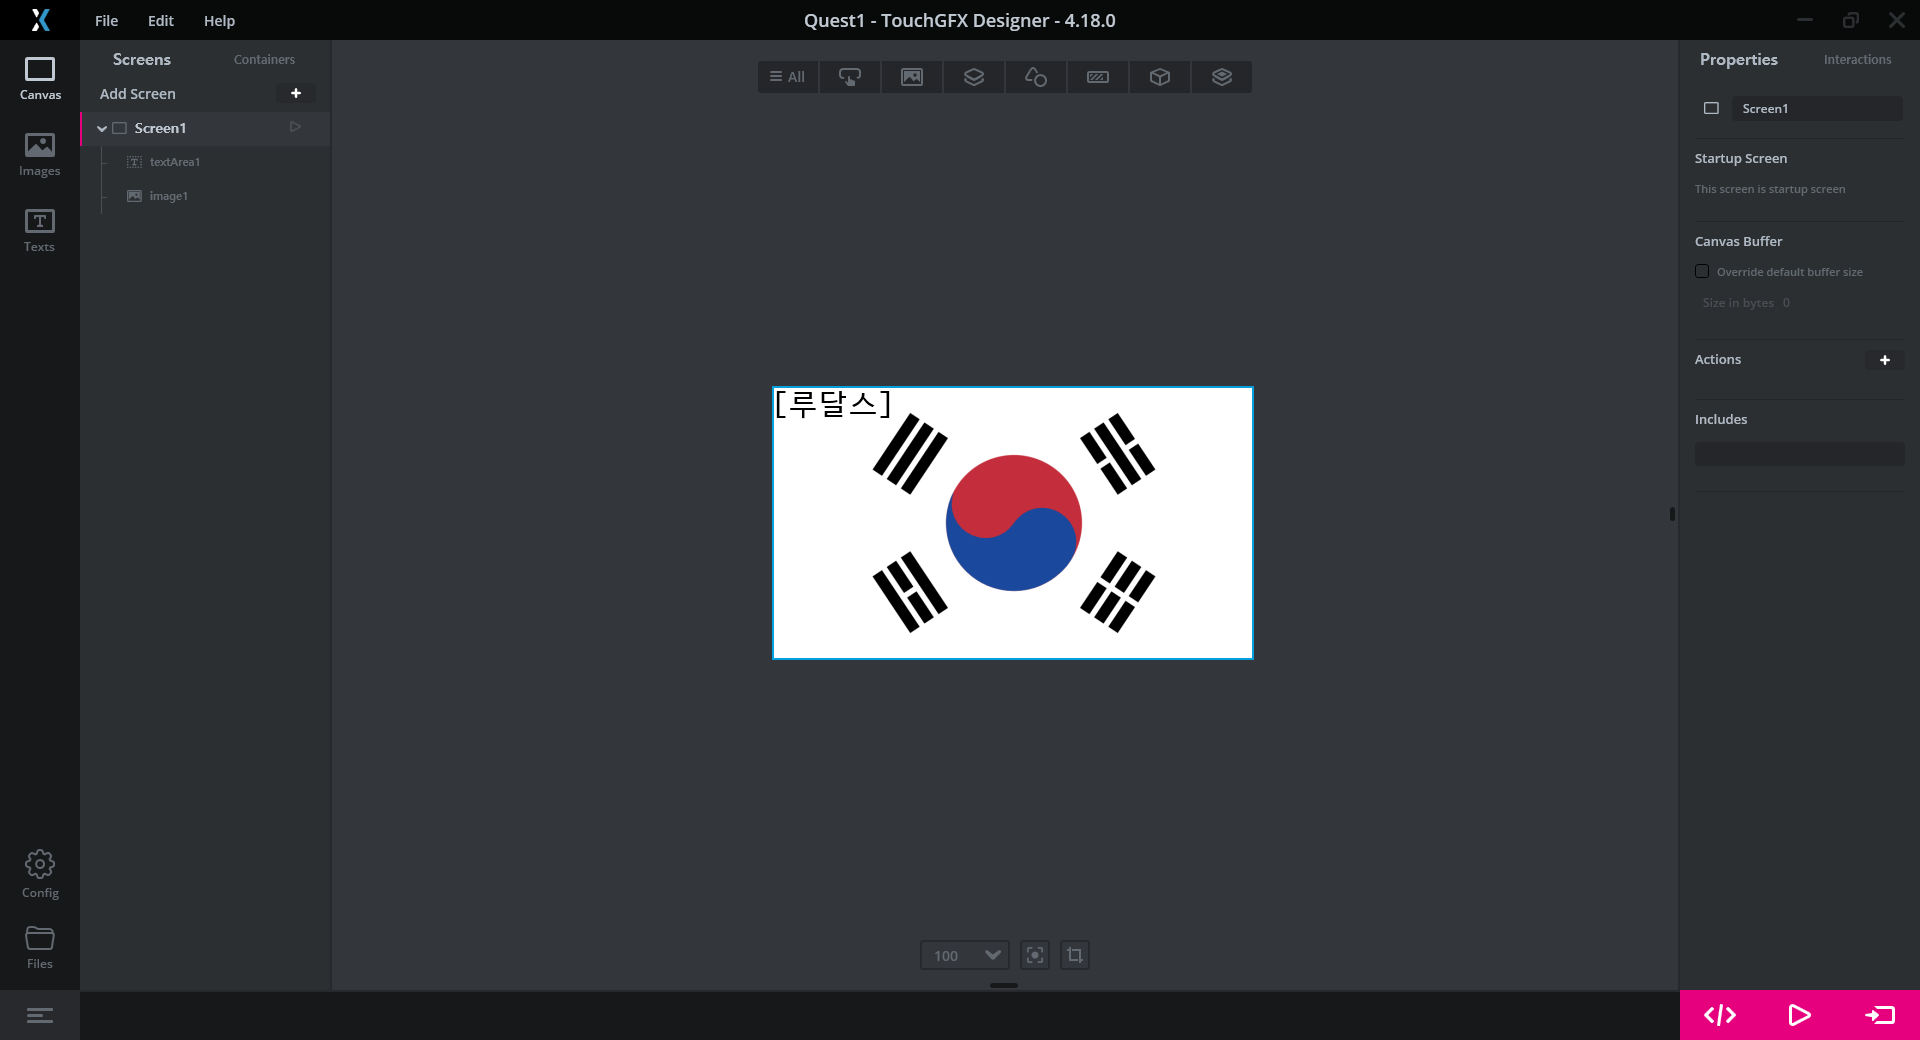The image size is (1920, 1040).
Task: Add an action with the plus icon
Action: (x=1885, y=360)
